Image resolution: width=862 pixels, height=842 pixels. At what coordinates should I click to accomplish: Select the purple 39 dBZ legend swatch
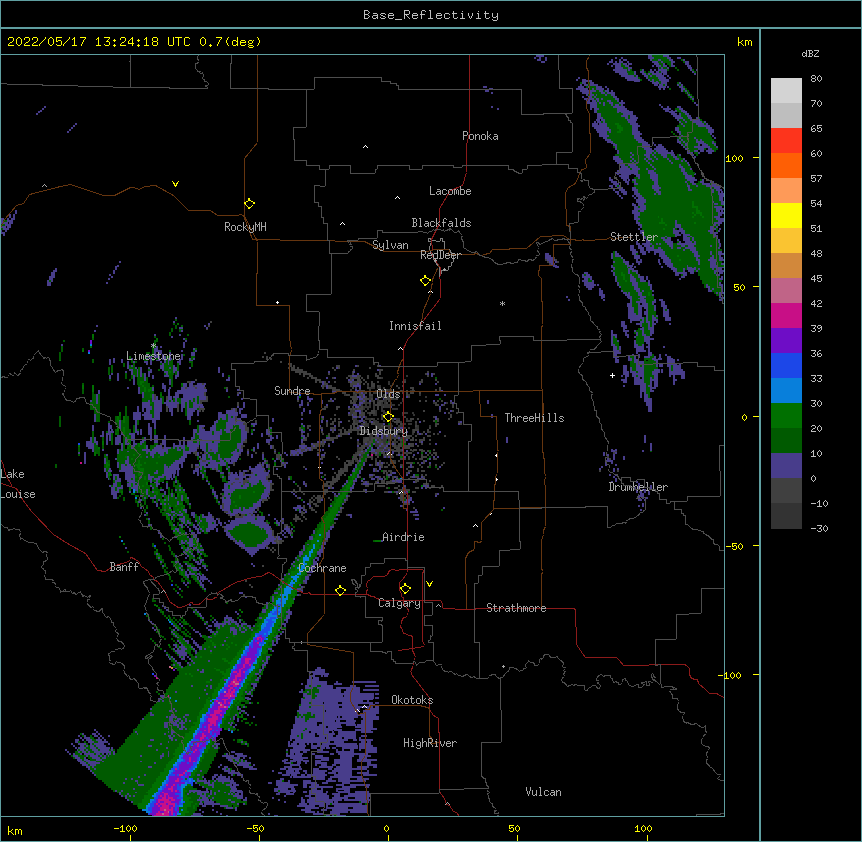pyautogui.click(x=786, y=340)
